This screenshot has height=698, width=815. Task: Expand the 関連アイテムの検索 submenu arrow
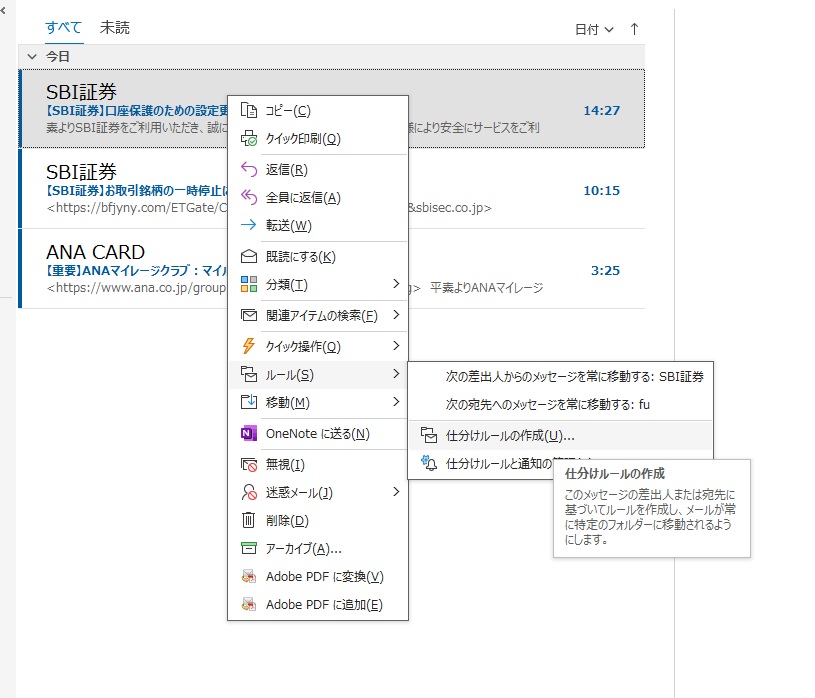397,314
